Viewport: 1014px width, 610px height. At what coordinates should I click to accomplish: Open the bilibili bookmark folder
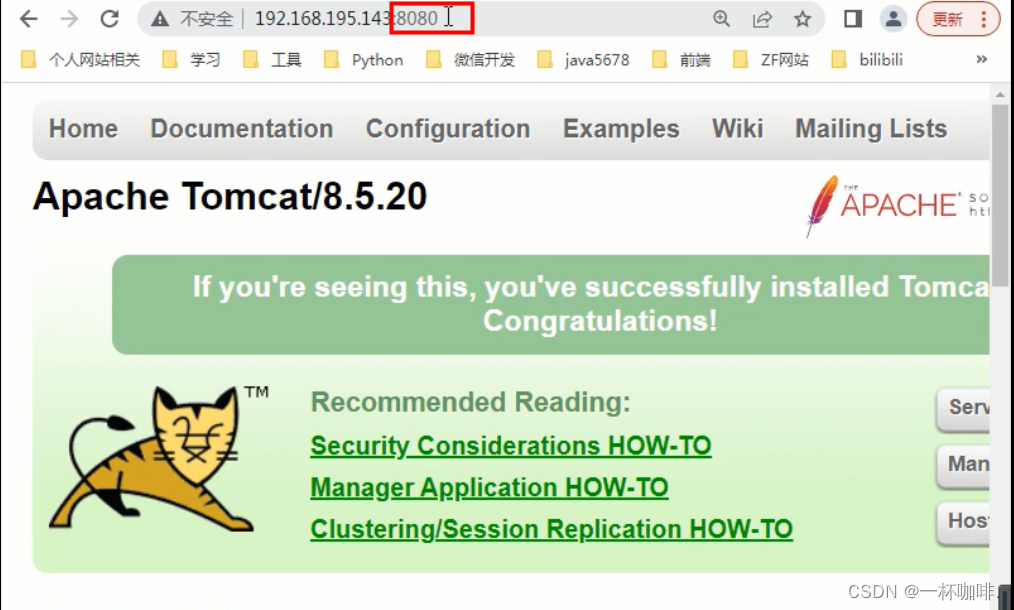pyautogui.click(x=867, y=60)
